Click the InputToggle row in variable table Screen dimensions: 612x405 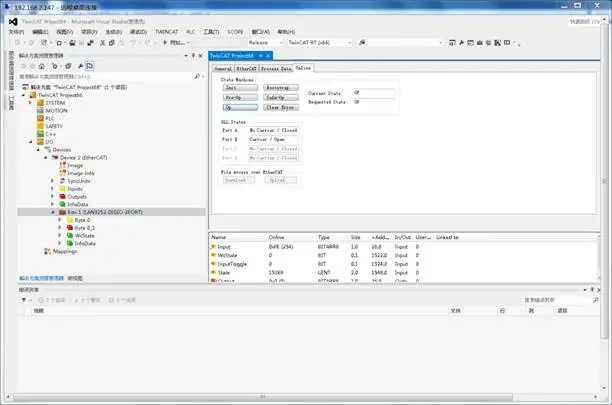pyautogui.click(x=404, y=264)
